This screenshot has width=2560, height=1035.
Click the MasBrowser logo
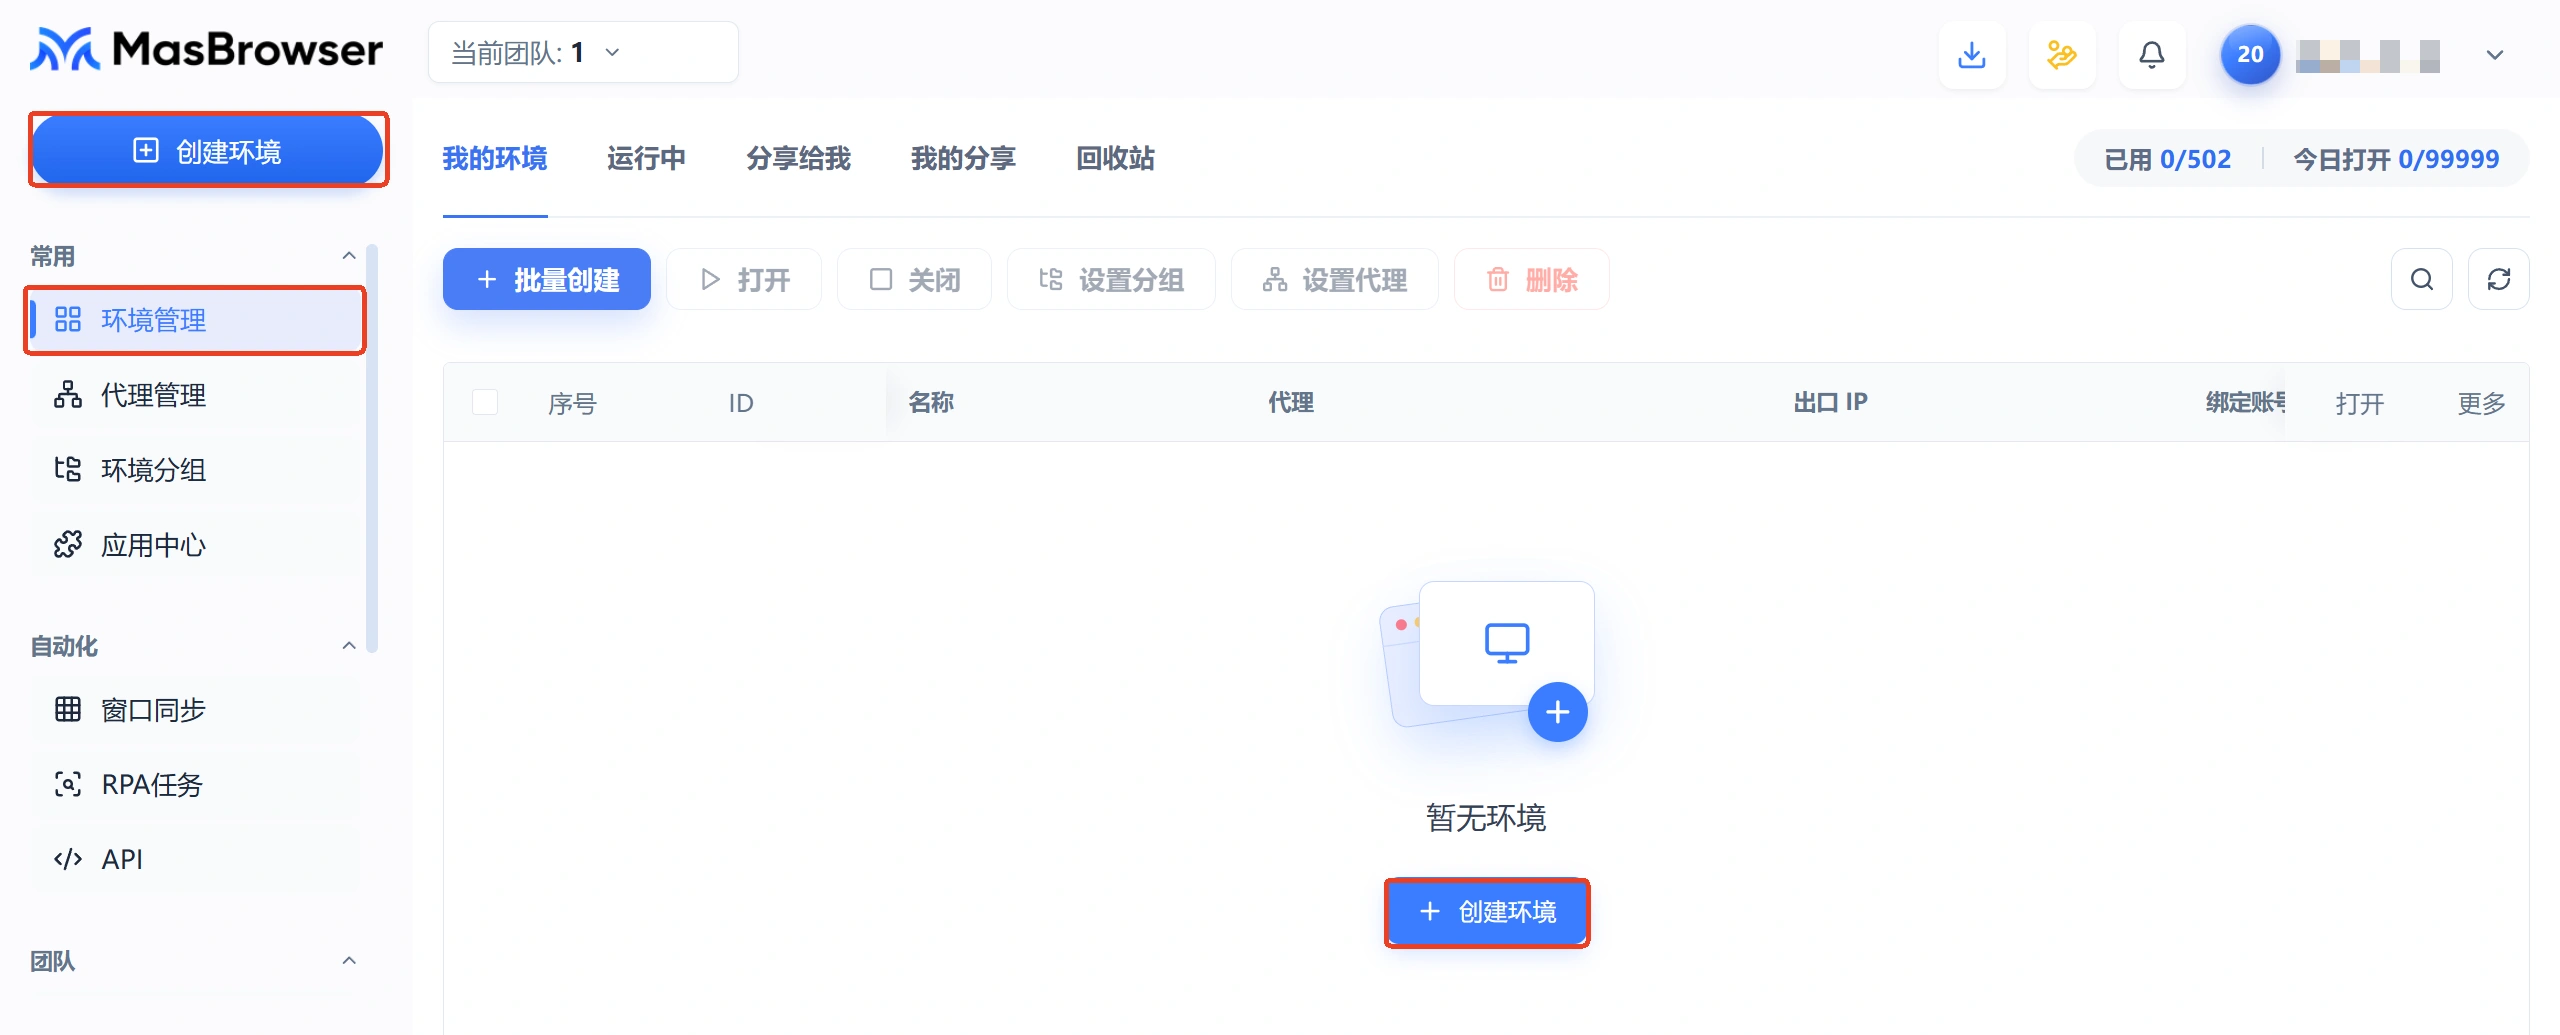(x=206, y=50)
